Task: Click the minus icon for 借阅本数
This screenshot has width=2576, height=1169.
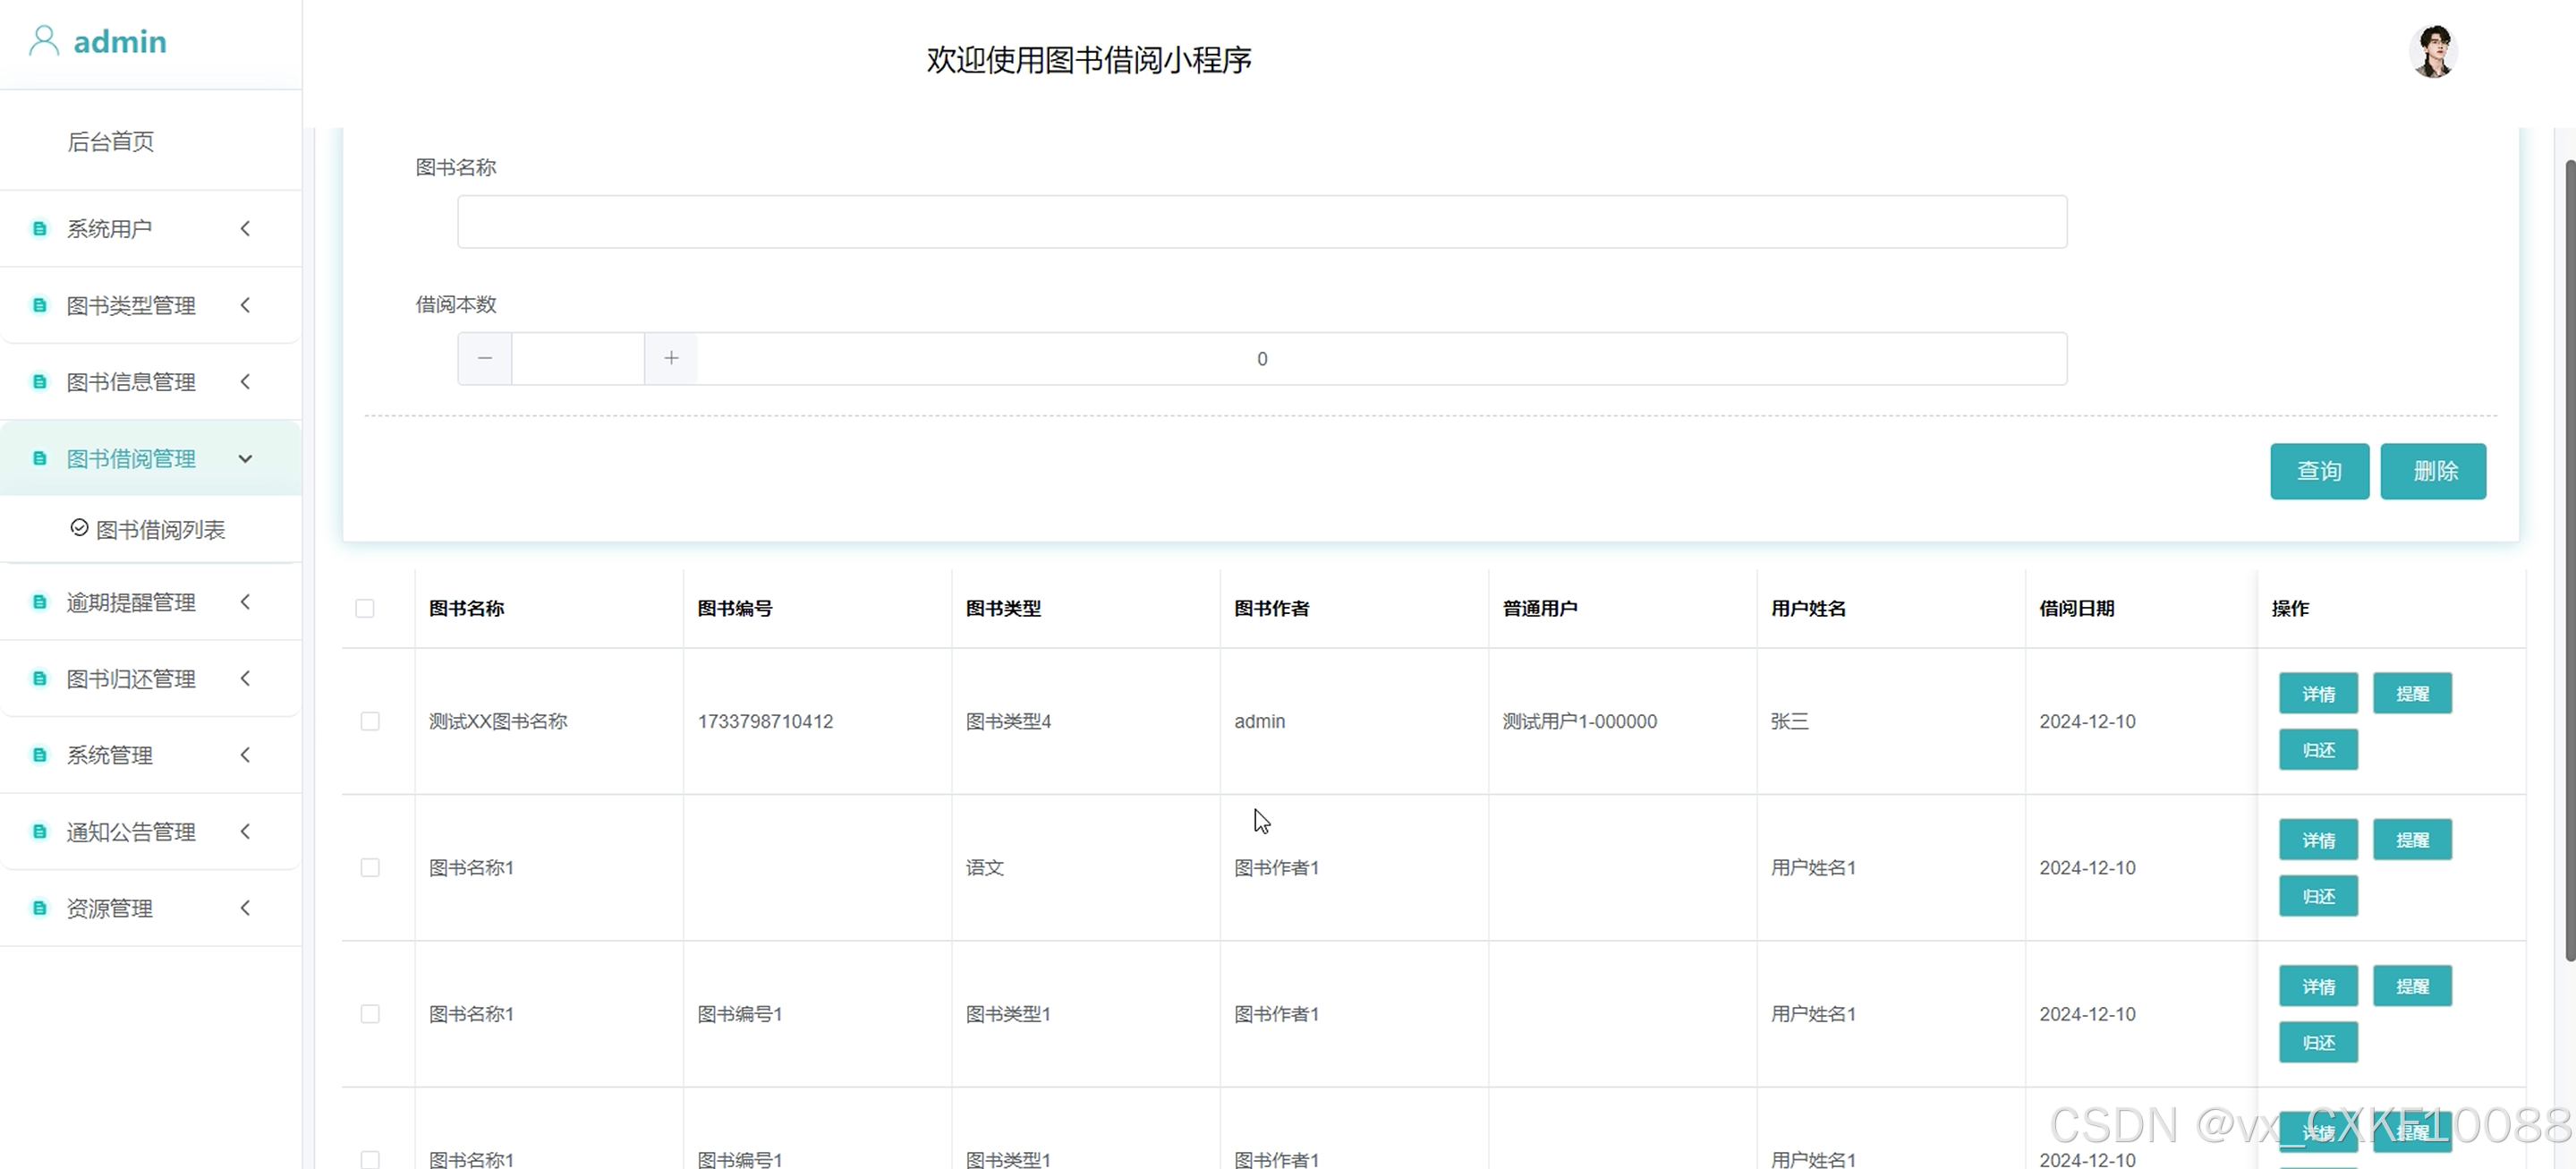Action: coord(485,358)
